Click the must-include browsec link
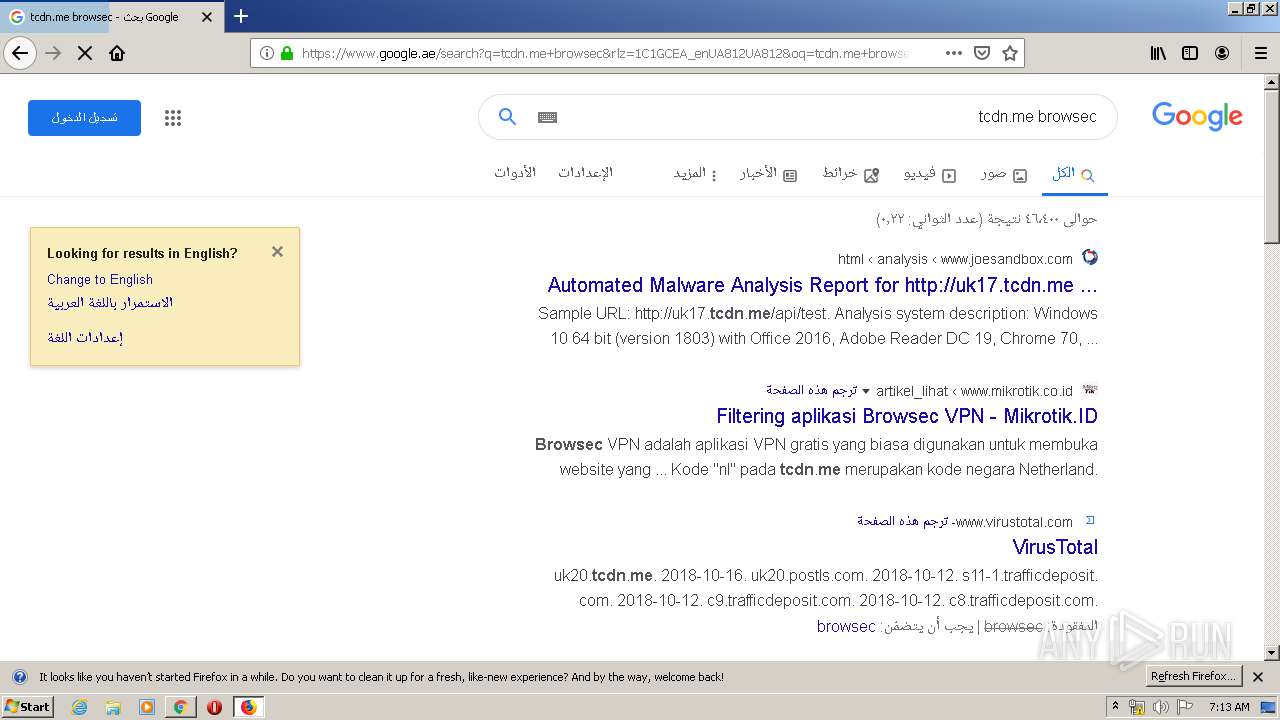This screenshot has height=720, width=1280. (x=846, y=627)
